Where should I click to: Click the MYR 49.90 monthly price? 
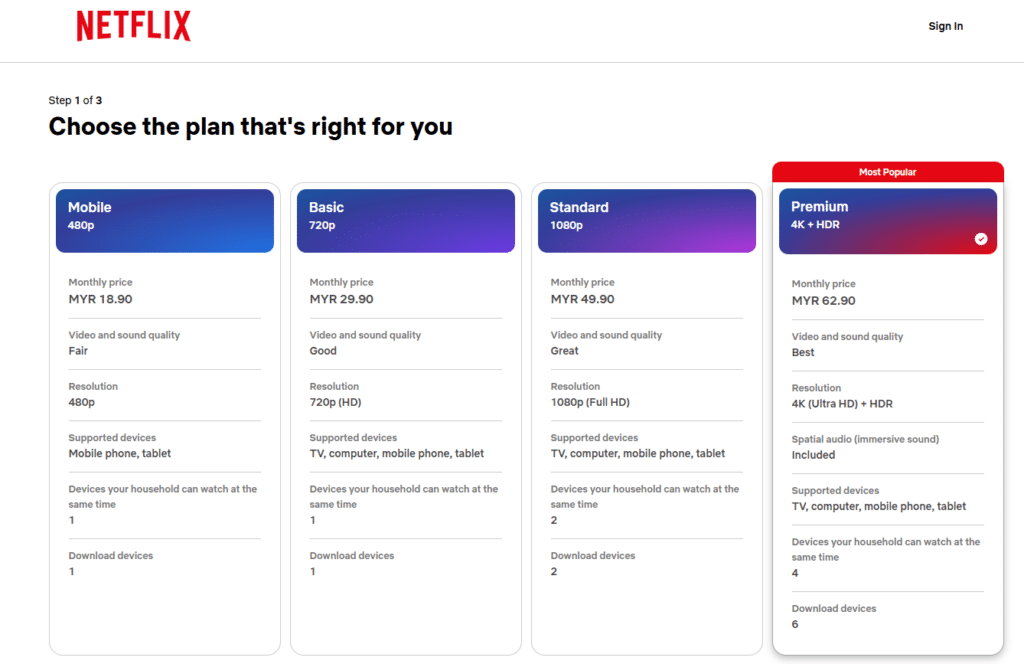point(583,299)
